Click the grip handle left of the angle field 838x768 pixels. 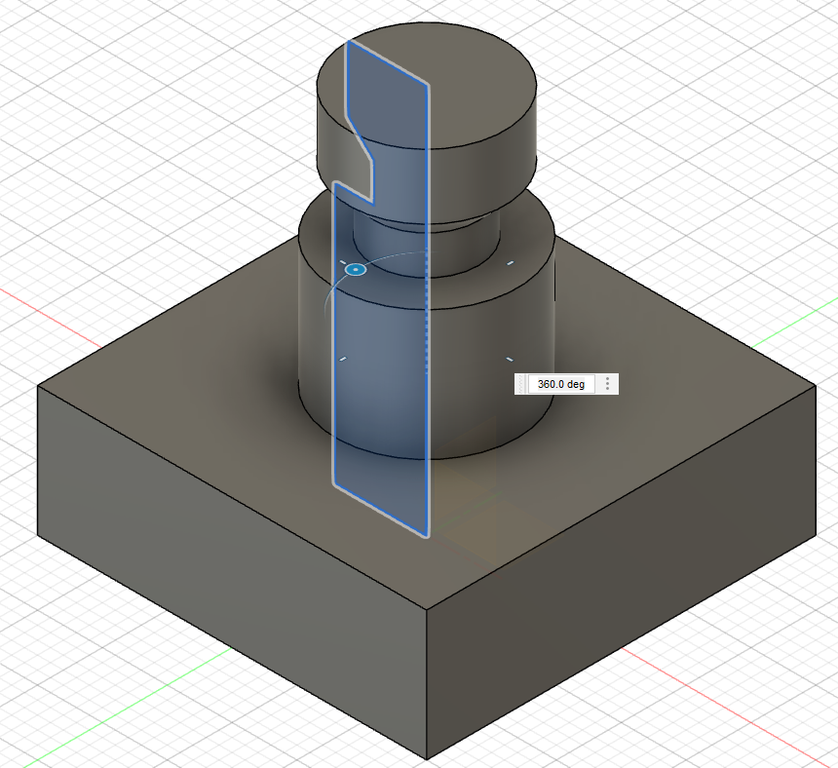point(520,384)
